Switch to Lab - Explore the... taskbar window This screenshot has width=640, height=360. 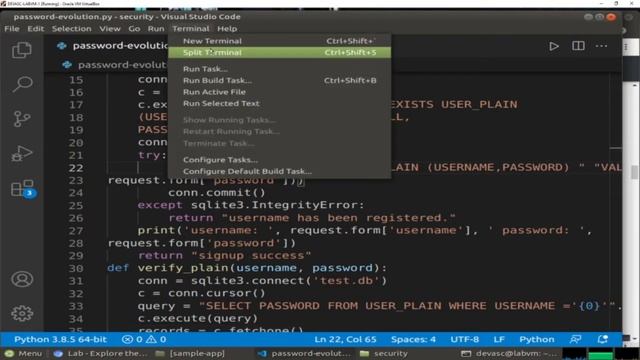pyautogui.click(x=100, y=353)
